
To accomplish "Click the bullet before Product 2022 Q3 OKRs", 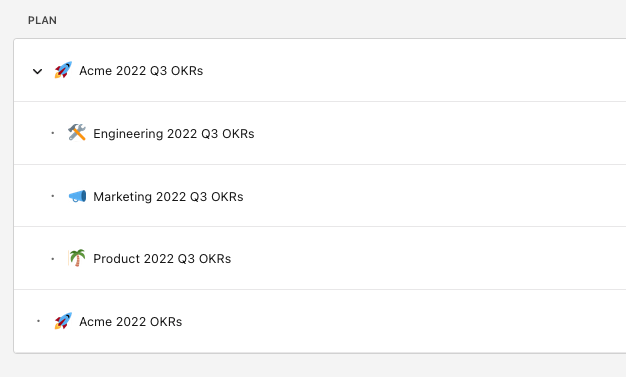I will 53,259.
